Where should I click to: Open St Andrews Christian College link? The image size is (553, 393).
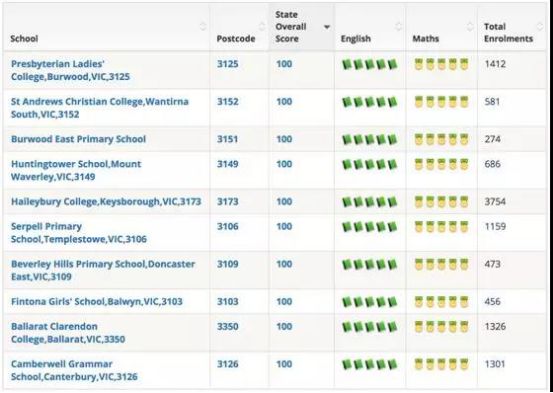[x=100, y=108]
